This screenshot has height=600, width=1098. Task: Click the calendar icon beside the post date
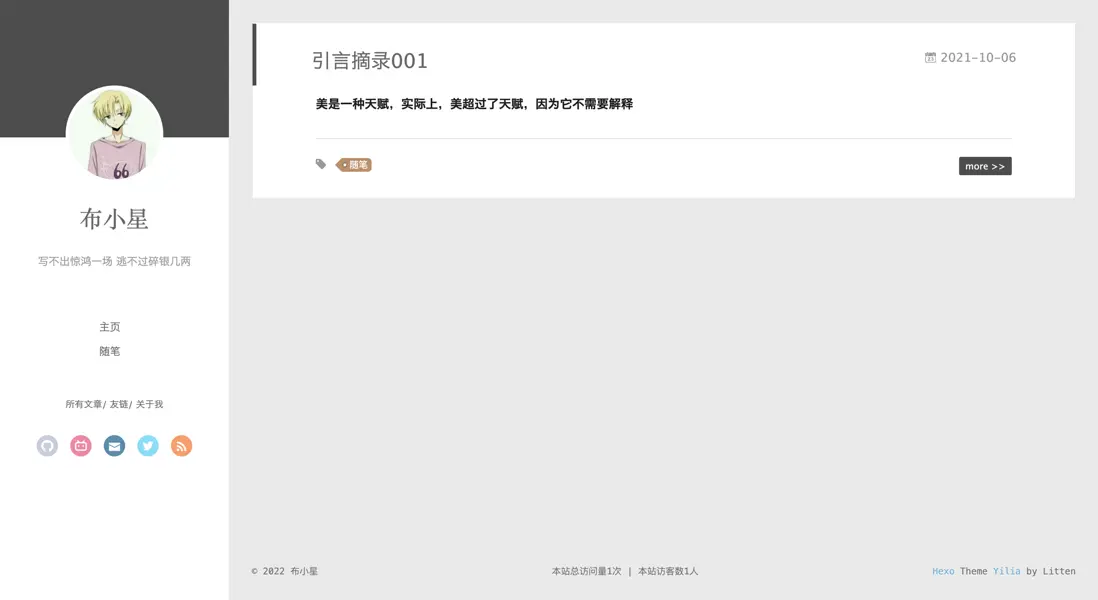[929, 57]
